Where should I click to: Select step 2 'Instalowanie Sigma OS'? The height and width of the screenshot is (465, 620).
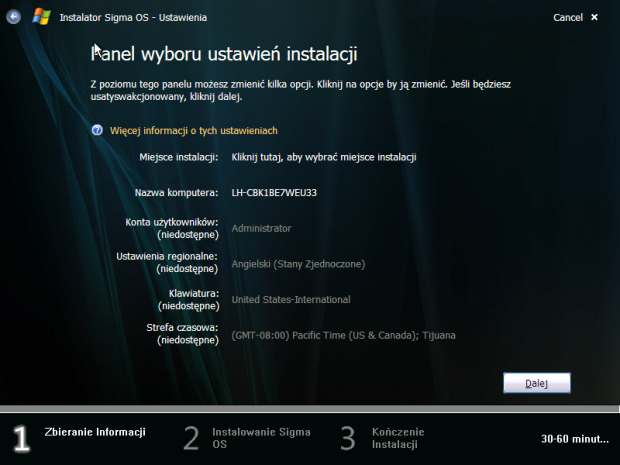click(x=248, y=438)
